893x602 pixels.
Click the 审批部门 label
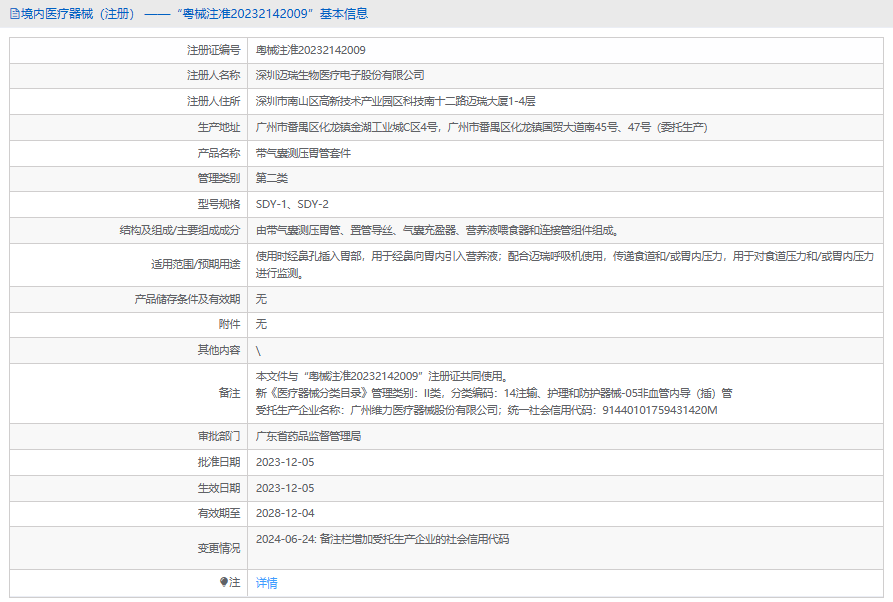point(219,436)
